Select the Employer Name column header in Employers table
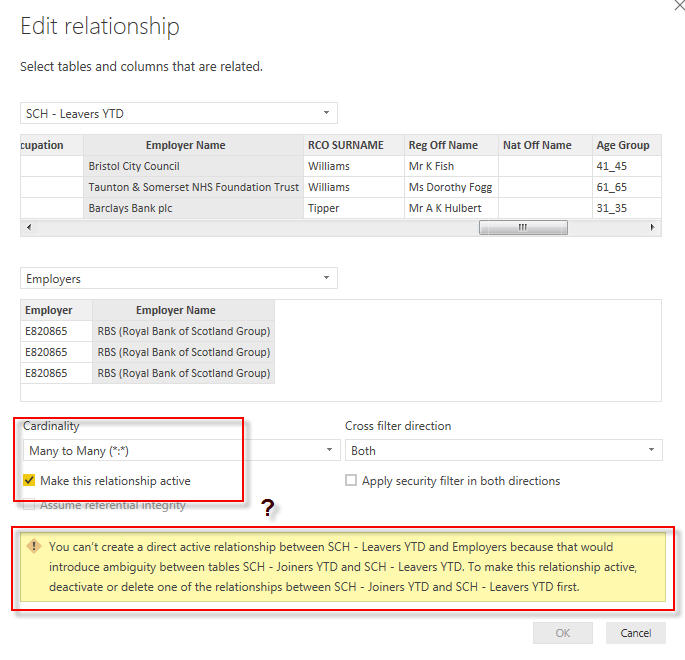Viewport: 685px width, 660px height. point(183,310)
